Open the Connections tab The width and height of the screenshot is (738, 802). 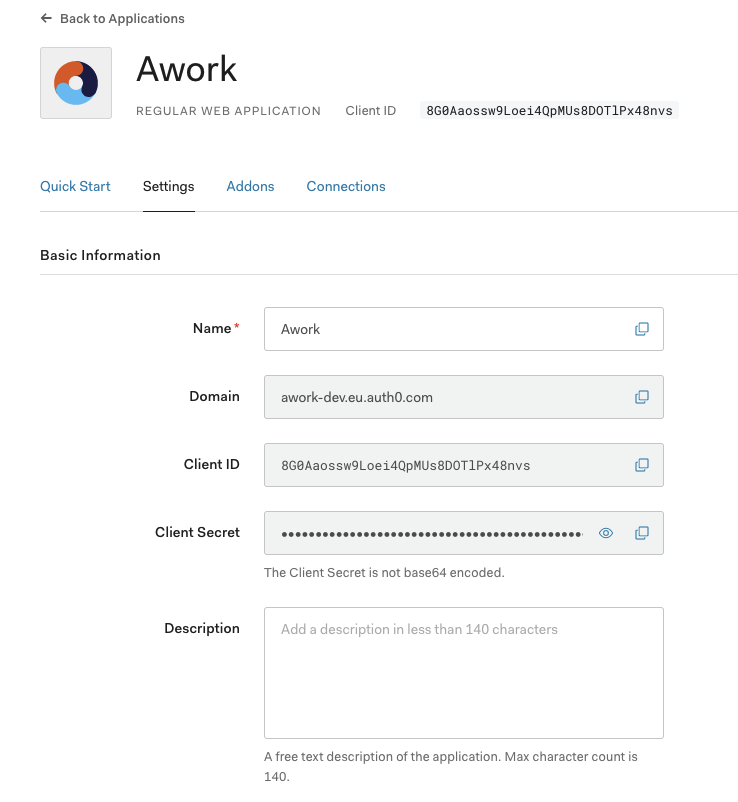tap(346, 186)
